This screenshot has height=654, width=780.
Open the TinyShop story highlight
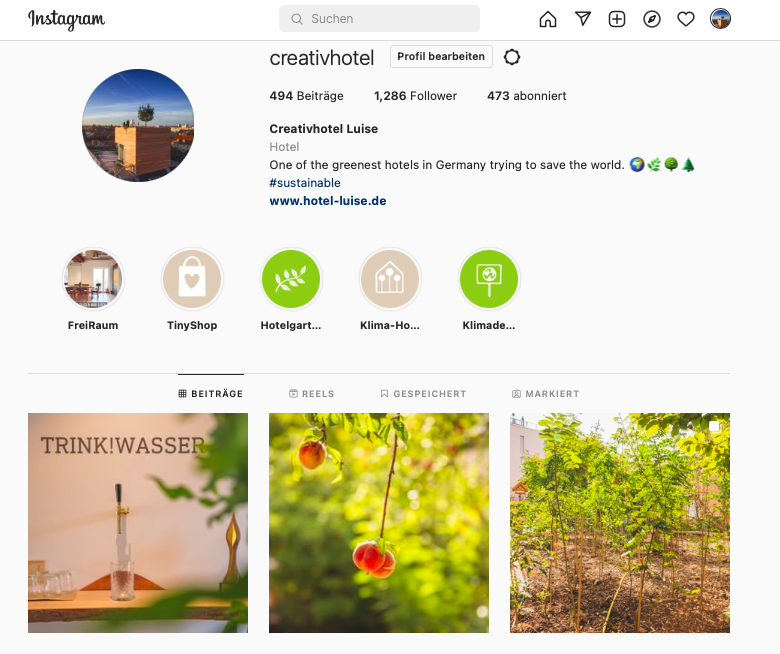(x=192, y=279)
